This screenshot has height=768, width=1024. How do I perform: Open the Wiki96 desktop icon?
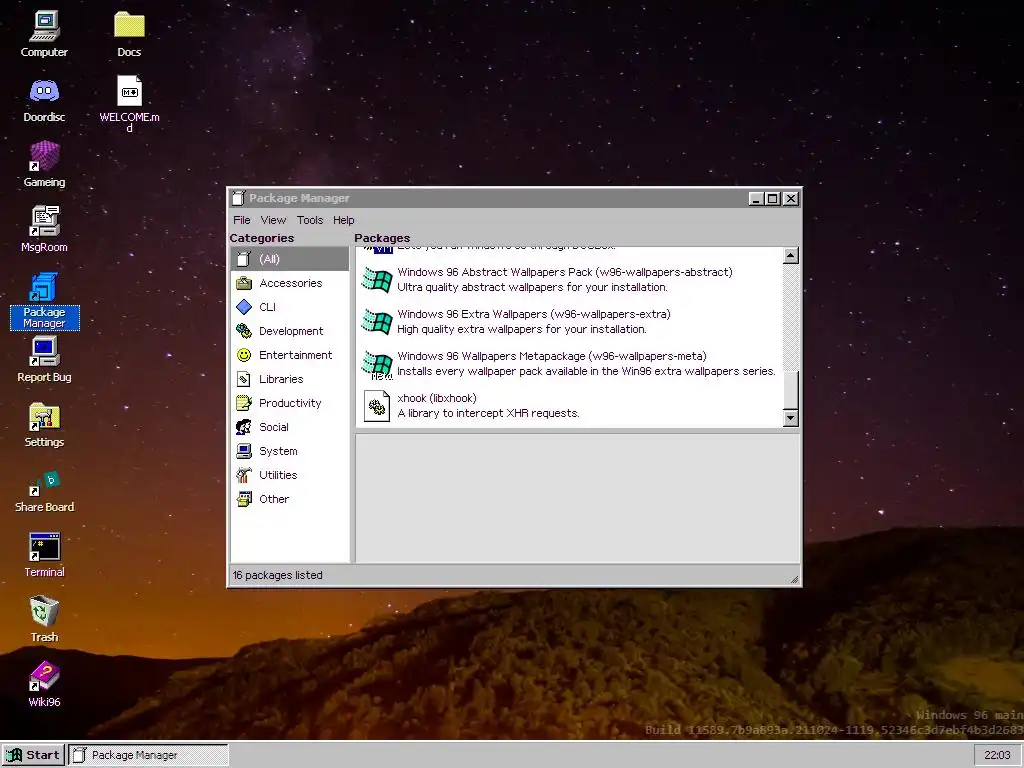44,684
